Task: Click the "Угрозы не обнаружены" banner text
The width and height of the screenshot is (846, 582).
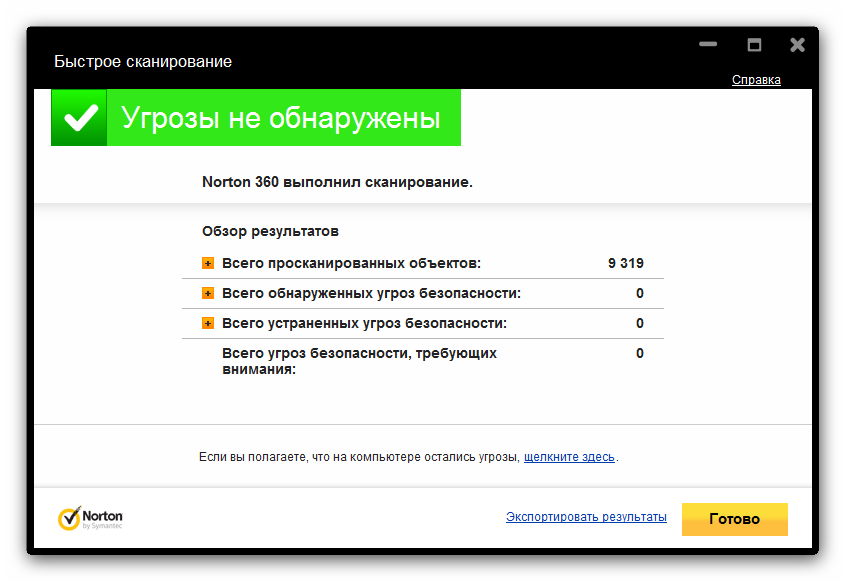Action: (x=281, y=118)
